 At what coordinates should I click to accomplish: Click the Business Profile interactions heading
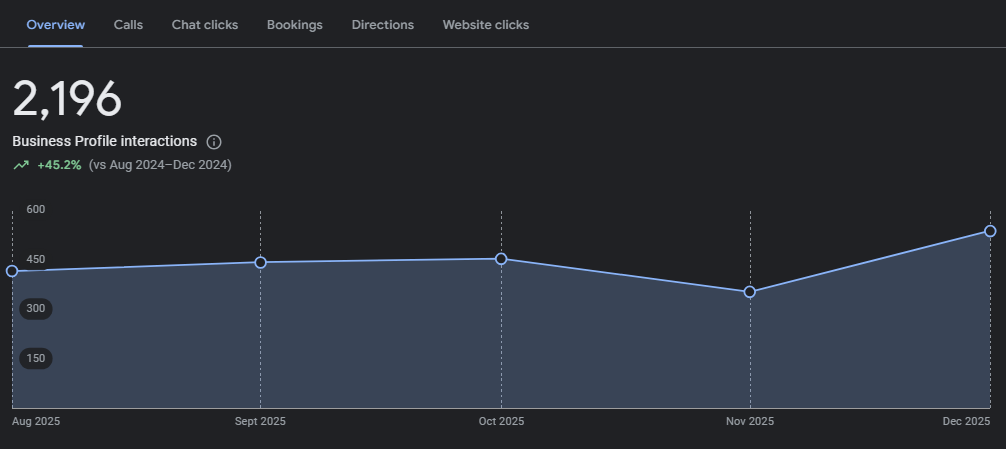coord(105,142)
